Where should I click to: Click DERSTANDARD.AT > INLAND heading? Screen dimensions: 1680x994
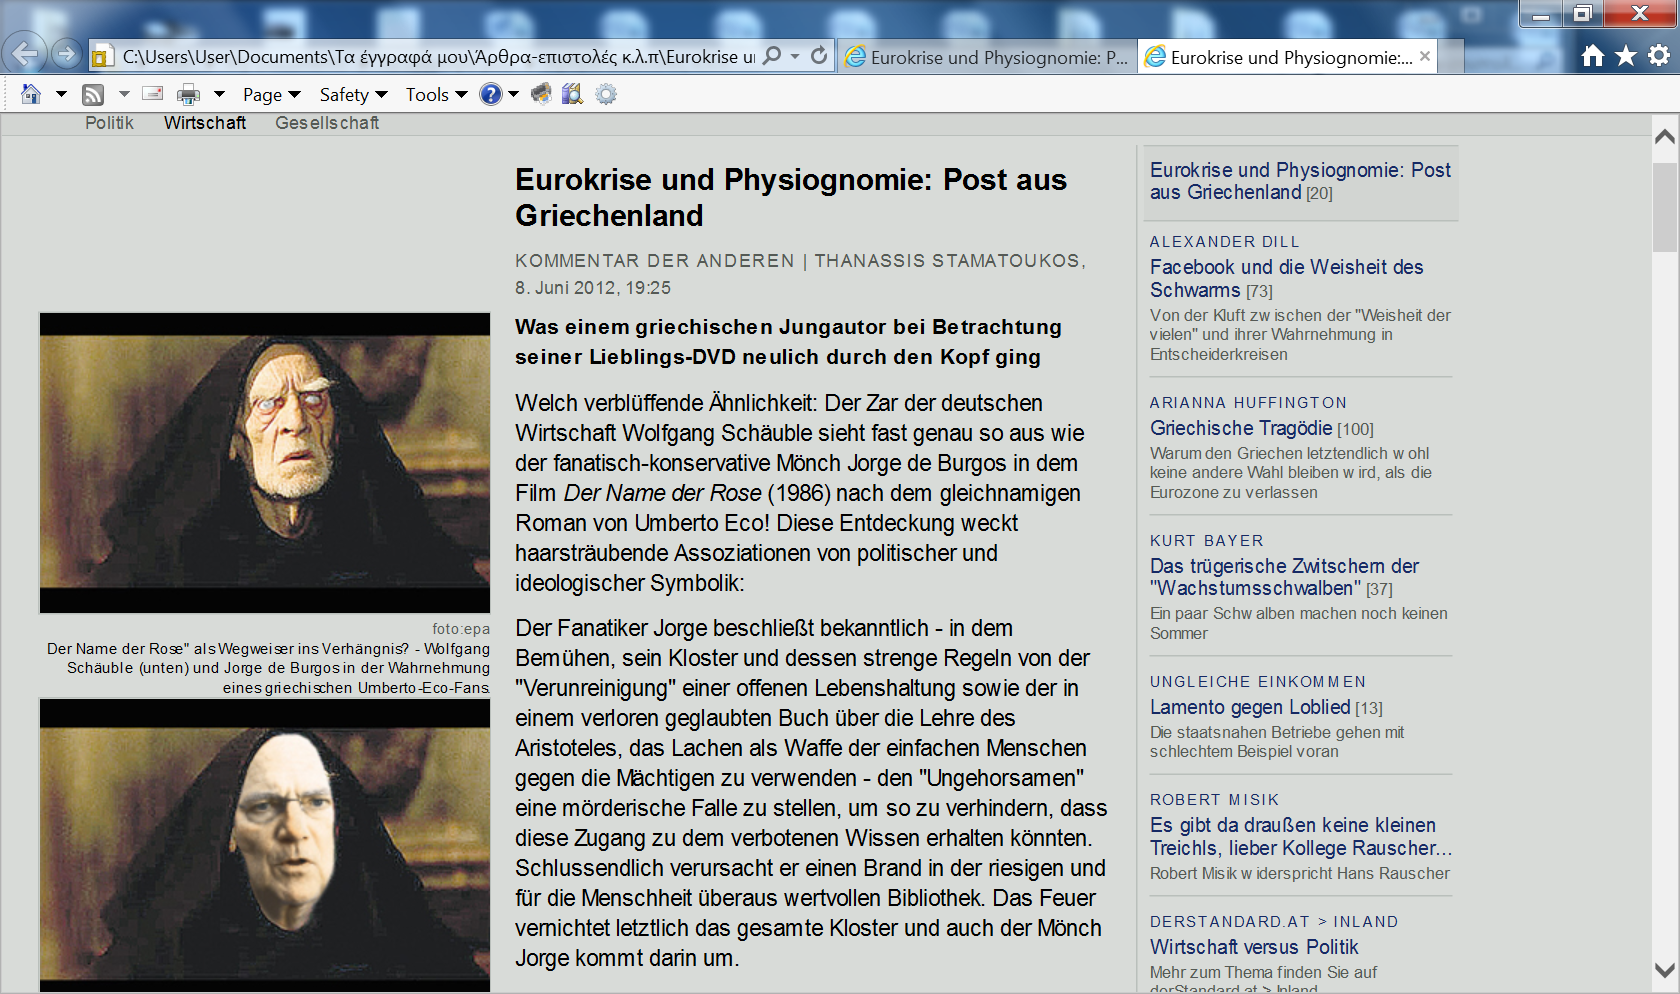coord(1274,922)
